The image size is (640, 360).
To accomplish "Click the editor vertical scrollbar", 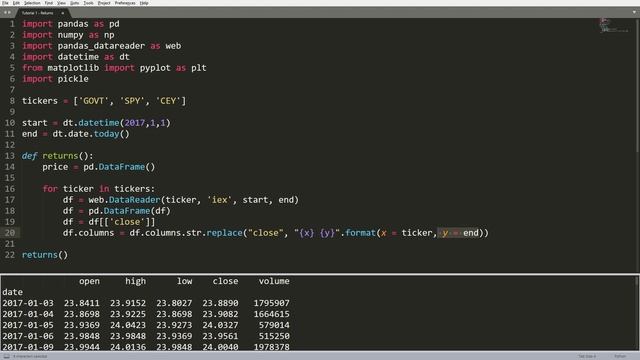I will tap(638, 86).
